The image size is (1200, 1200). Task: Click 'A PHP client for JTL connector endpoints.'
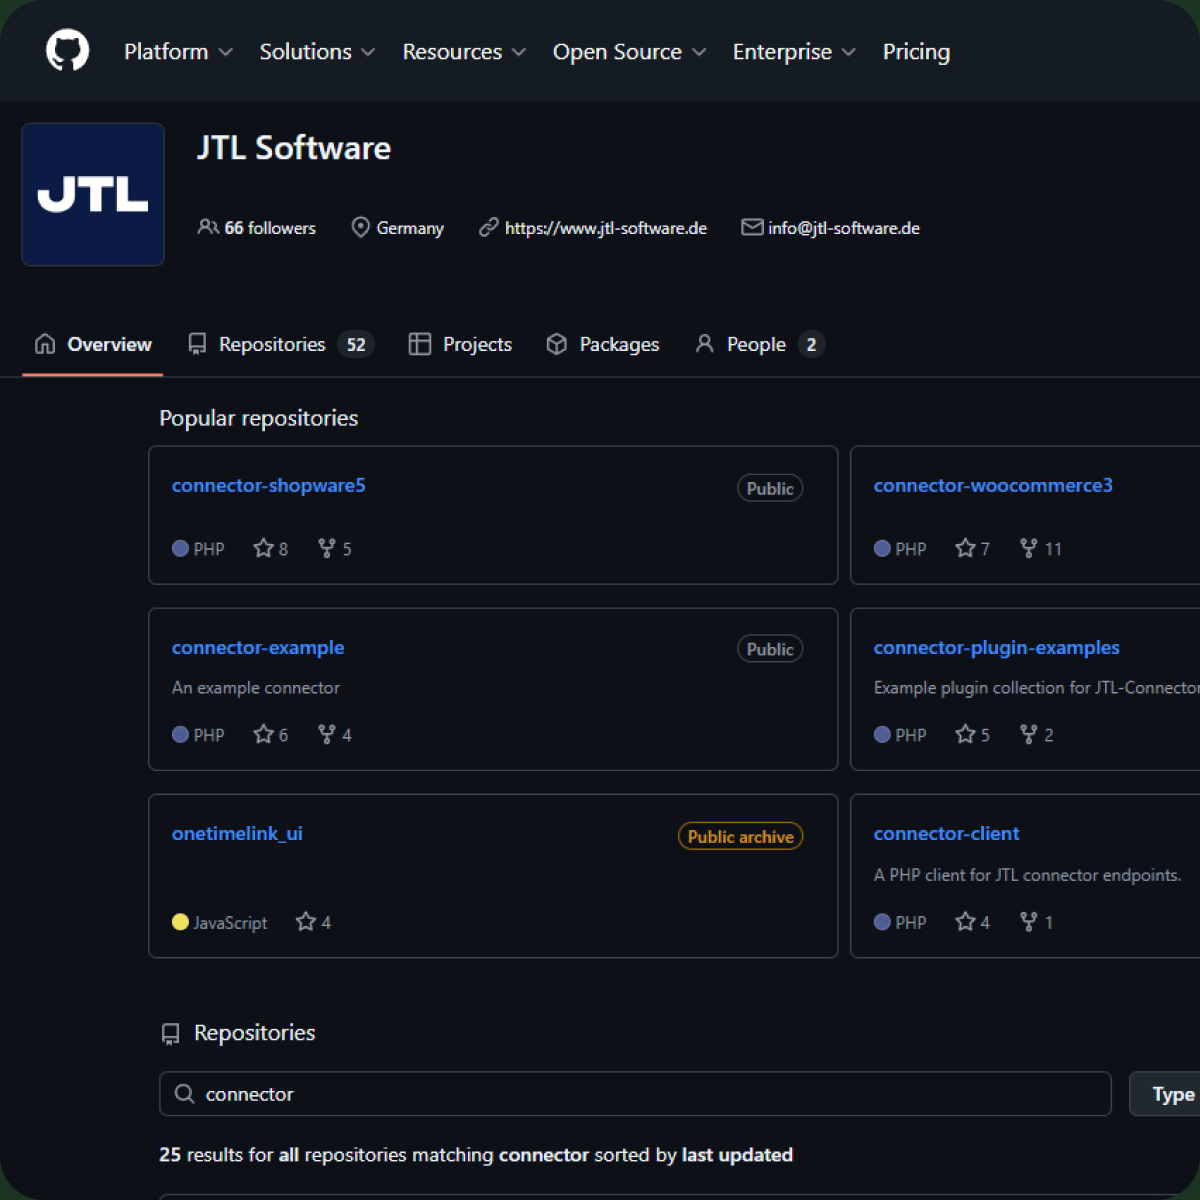1028,875
